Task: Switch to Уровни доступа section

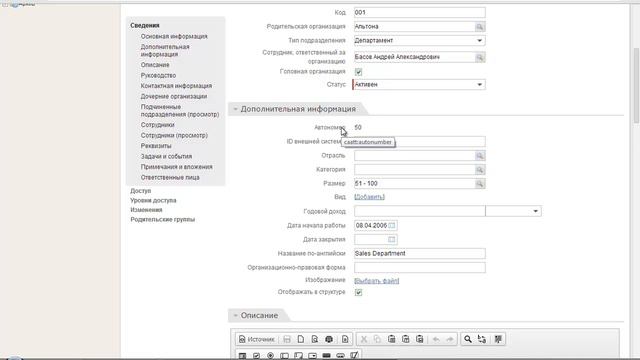Action: (x=153, y=201)
